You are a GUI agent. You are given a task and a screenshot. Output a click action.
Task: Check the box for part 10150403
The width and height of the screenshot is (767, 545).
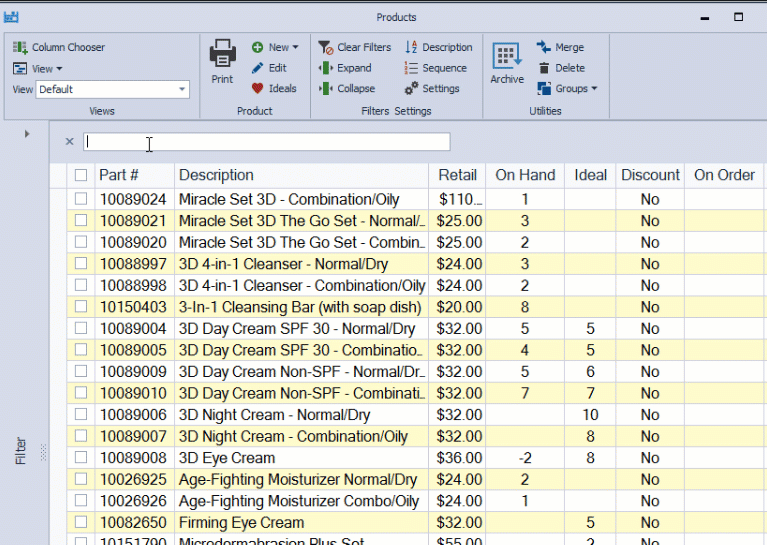tap(81, 306)
